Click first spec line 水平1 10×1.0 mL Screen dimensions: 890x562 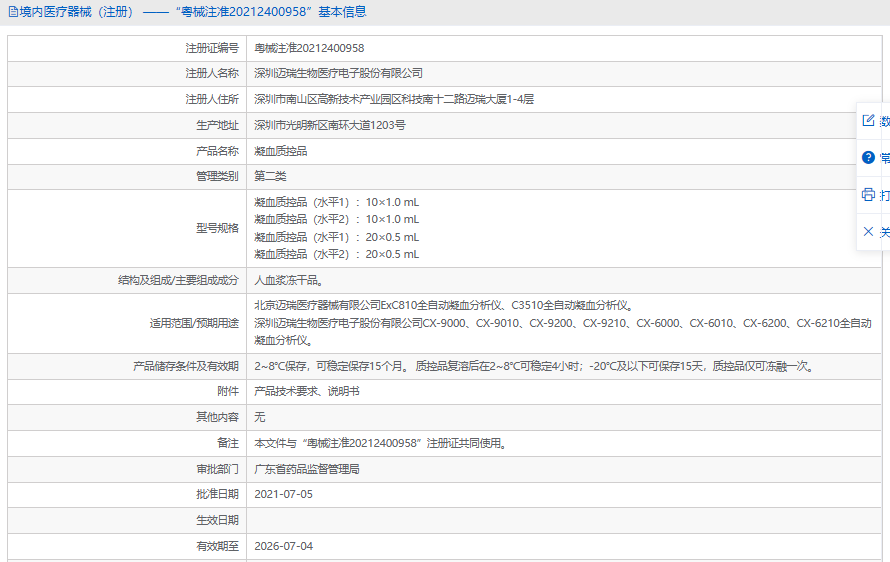coord(337,202)
